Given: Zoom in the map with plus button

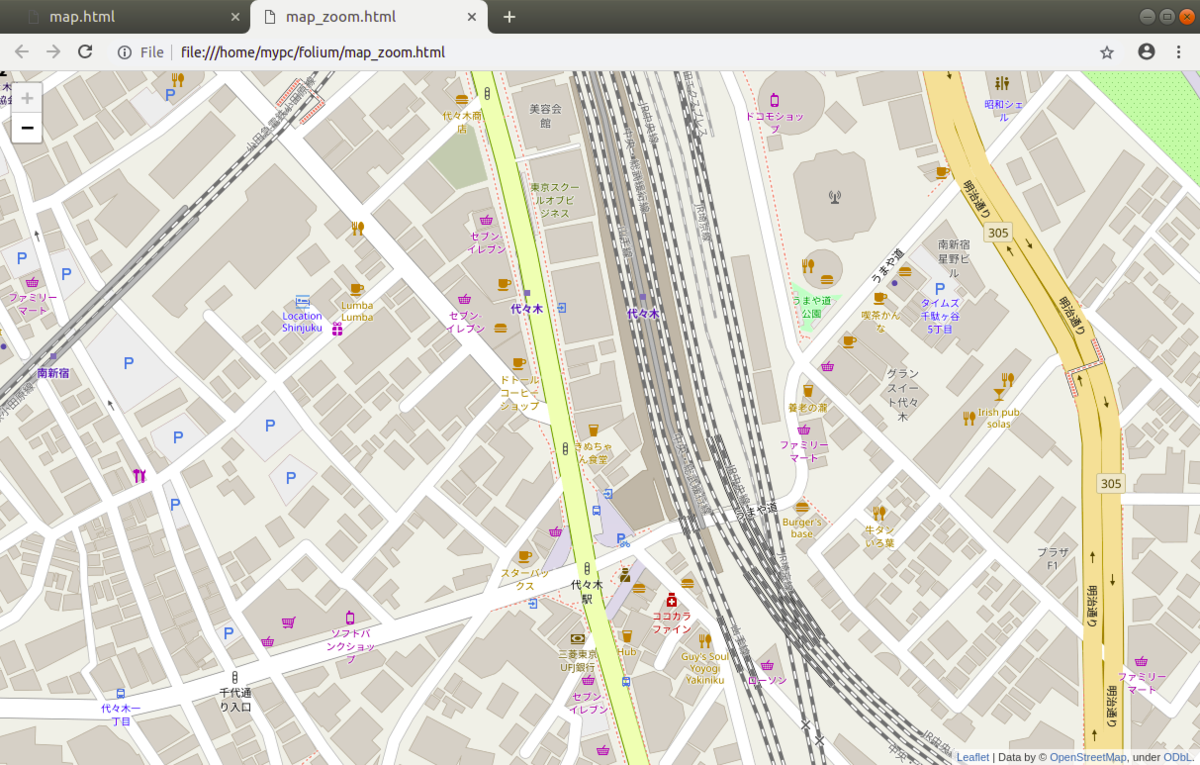Looking at the screenshot, I should (x=27, y=97).
